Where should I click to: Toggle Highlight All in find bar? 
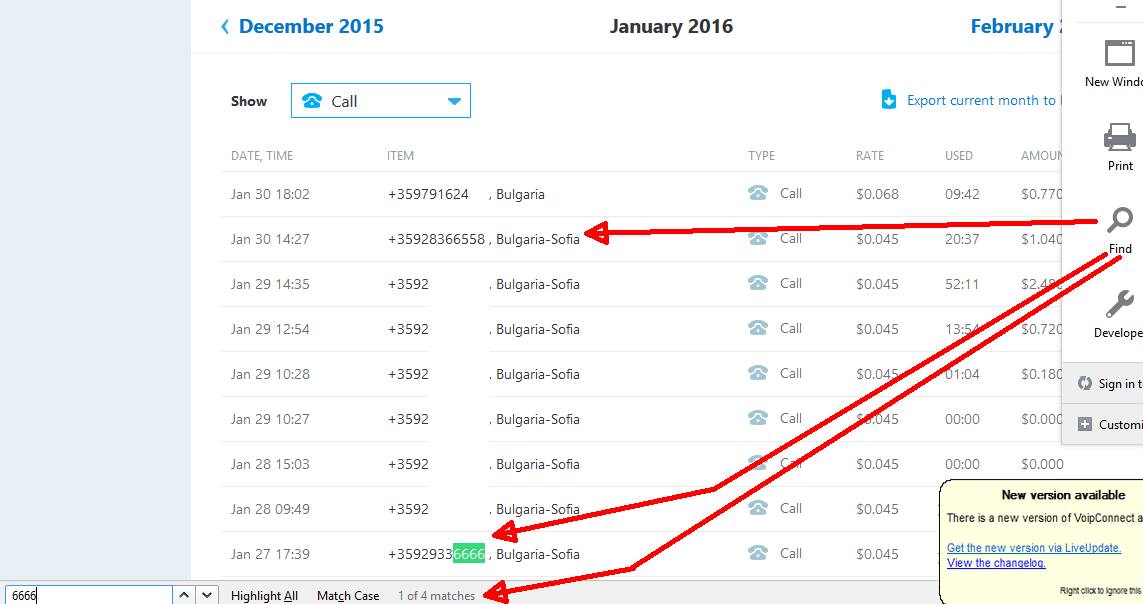point(264,595)
